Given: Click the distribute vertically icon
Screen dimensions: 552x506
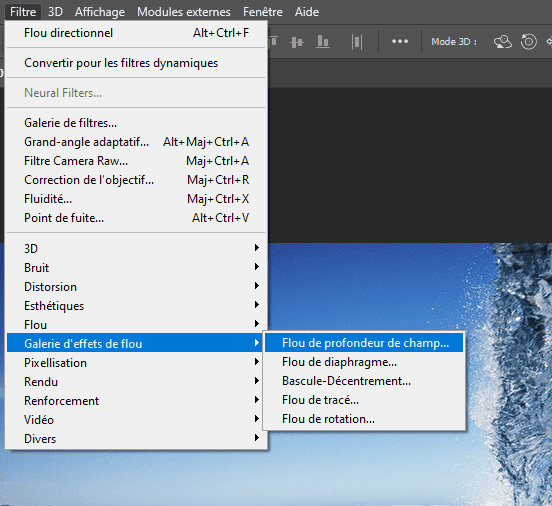Looking at the screenshot, I should (x=357, y=42).
